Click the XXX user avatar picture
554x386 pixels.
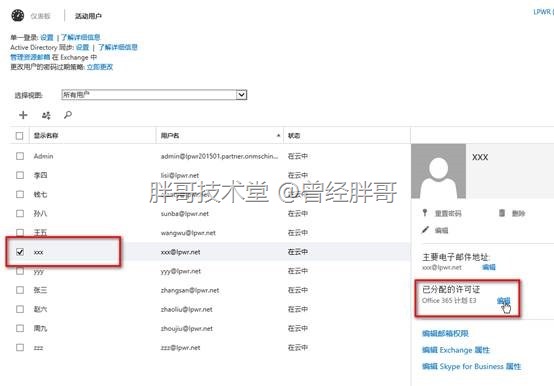(438, 171)
